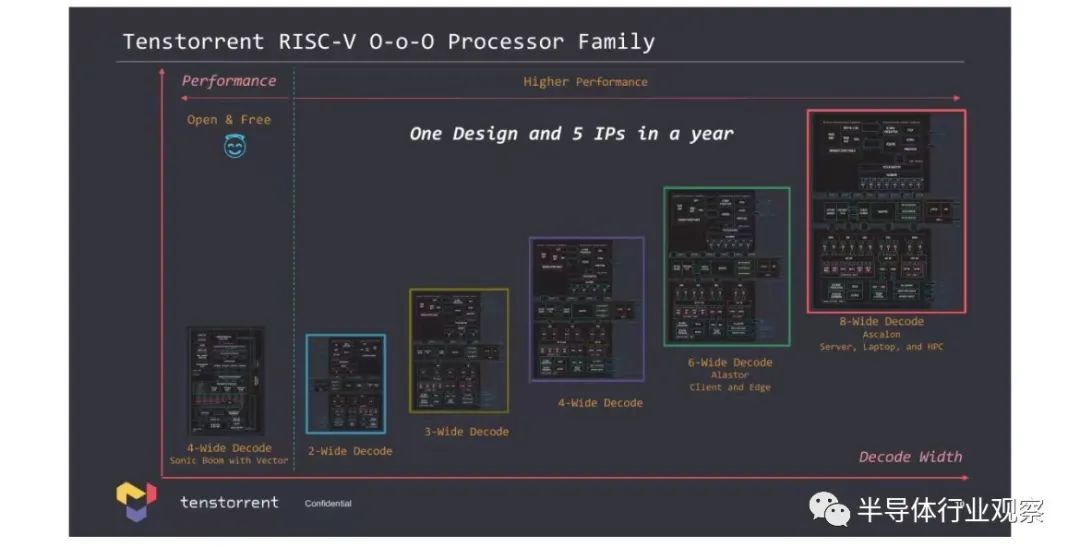Click 'One Design and 5 IPs in a year'

(x=571, y=134)
